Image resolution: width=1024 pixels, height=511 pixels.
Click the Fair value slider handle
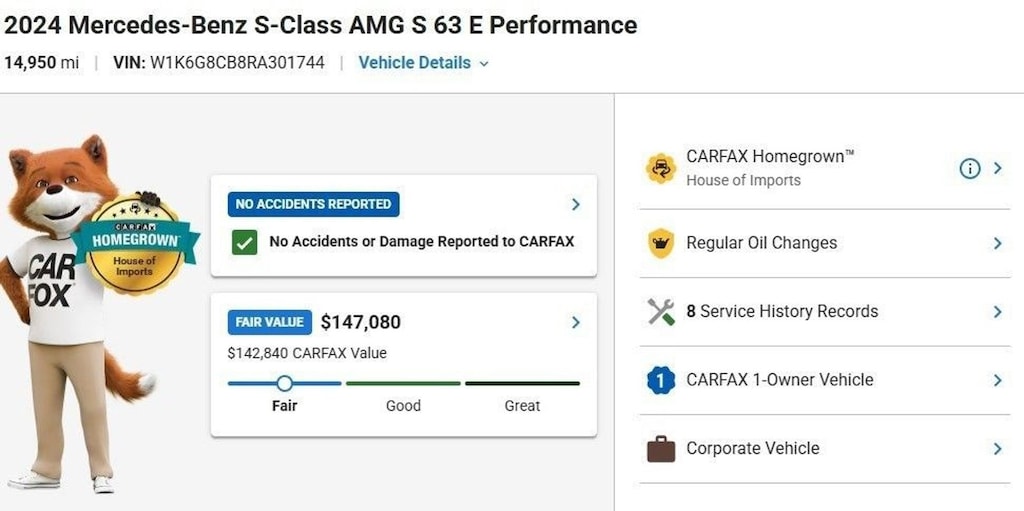point(285,384)
